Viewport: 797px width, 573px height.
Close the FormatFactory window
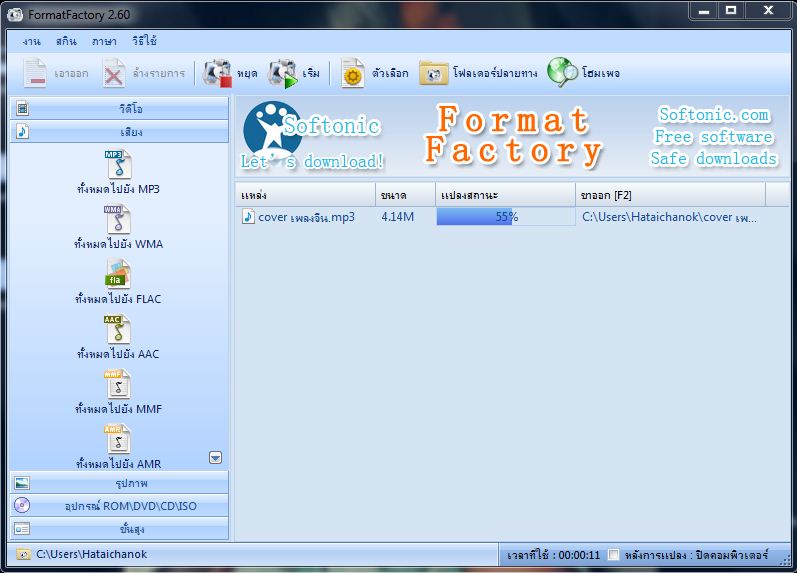click(x=769, y=10)
